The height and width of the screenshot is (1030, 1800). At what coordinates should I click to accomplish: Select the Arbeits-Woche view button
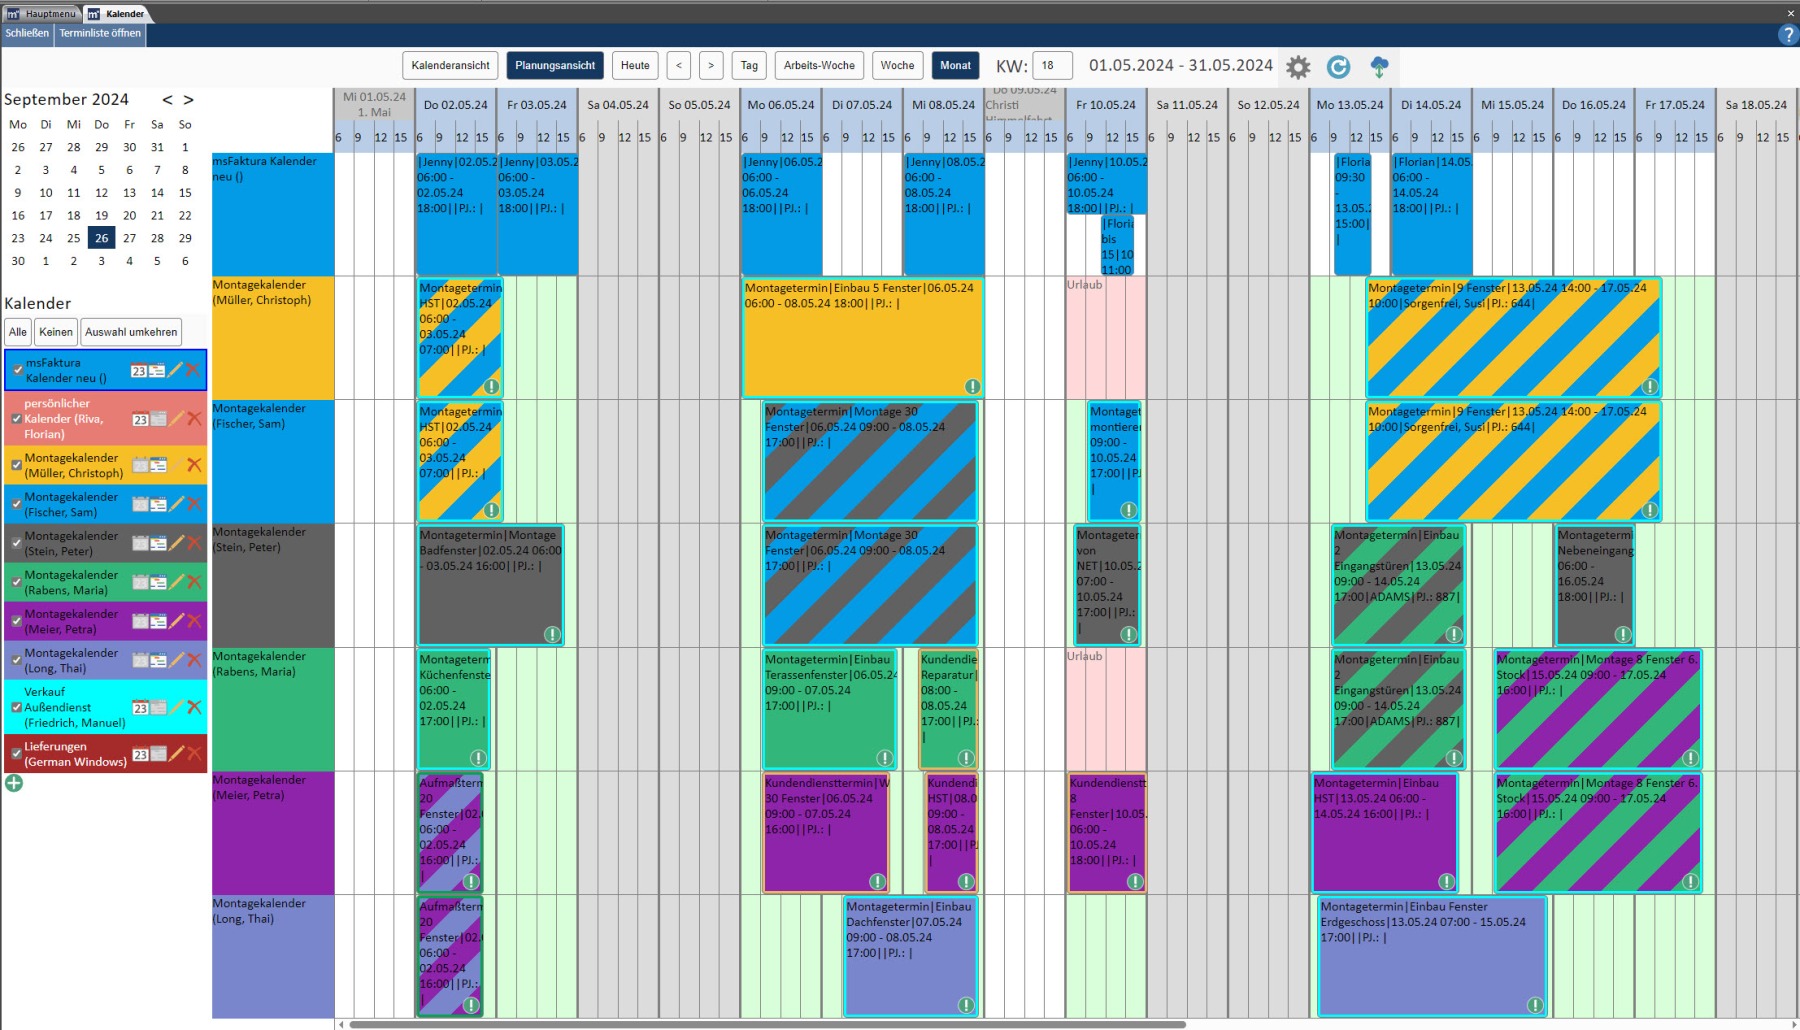pyautogui.click(x=819, y=66)
